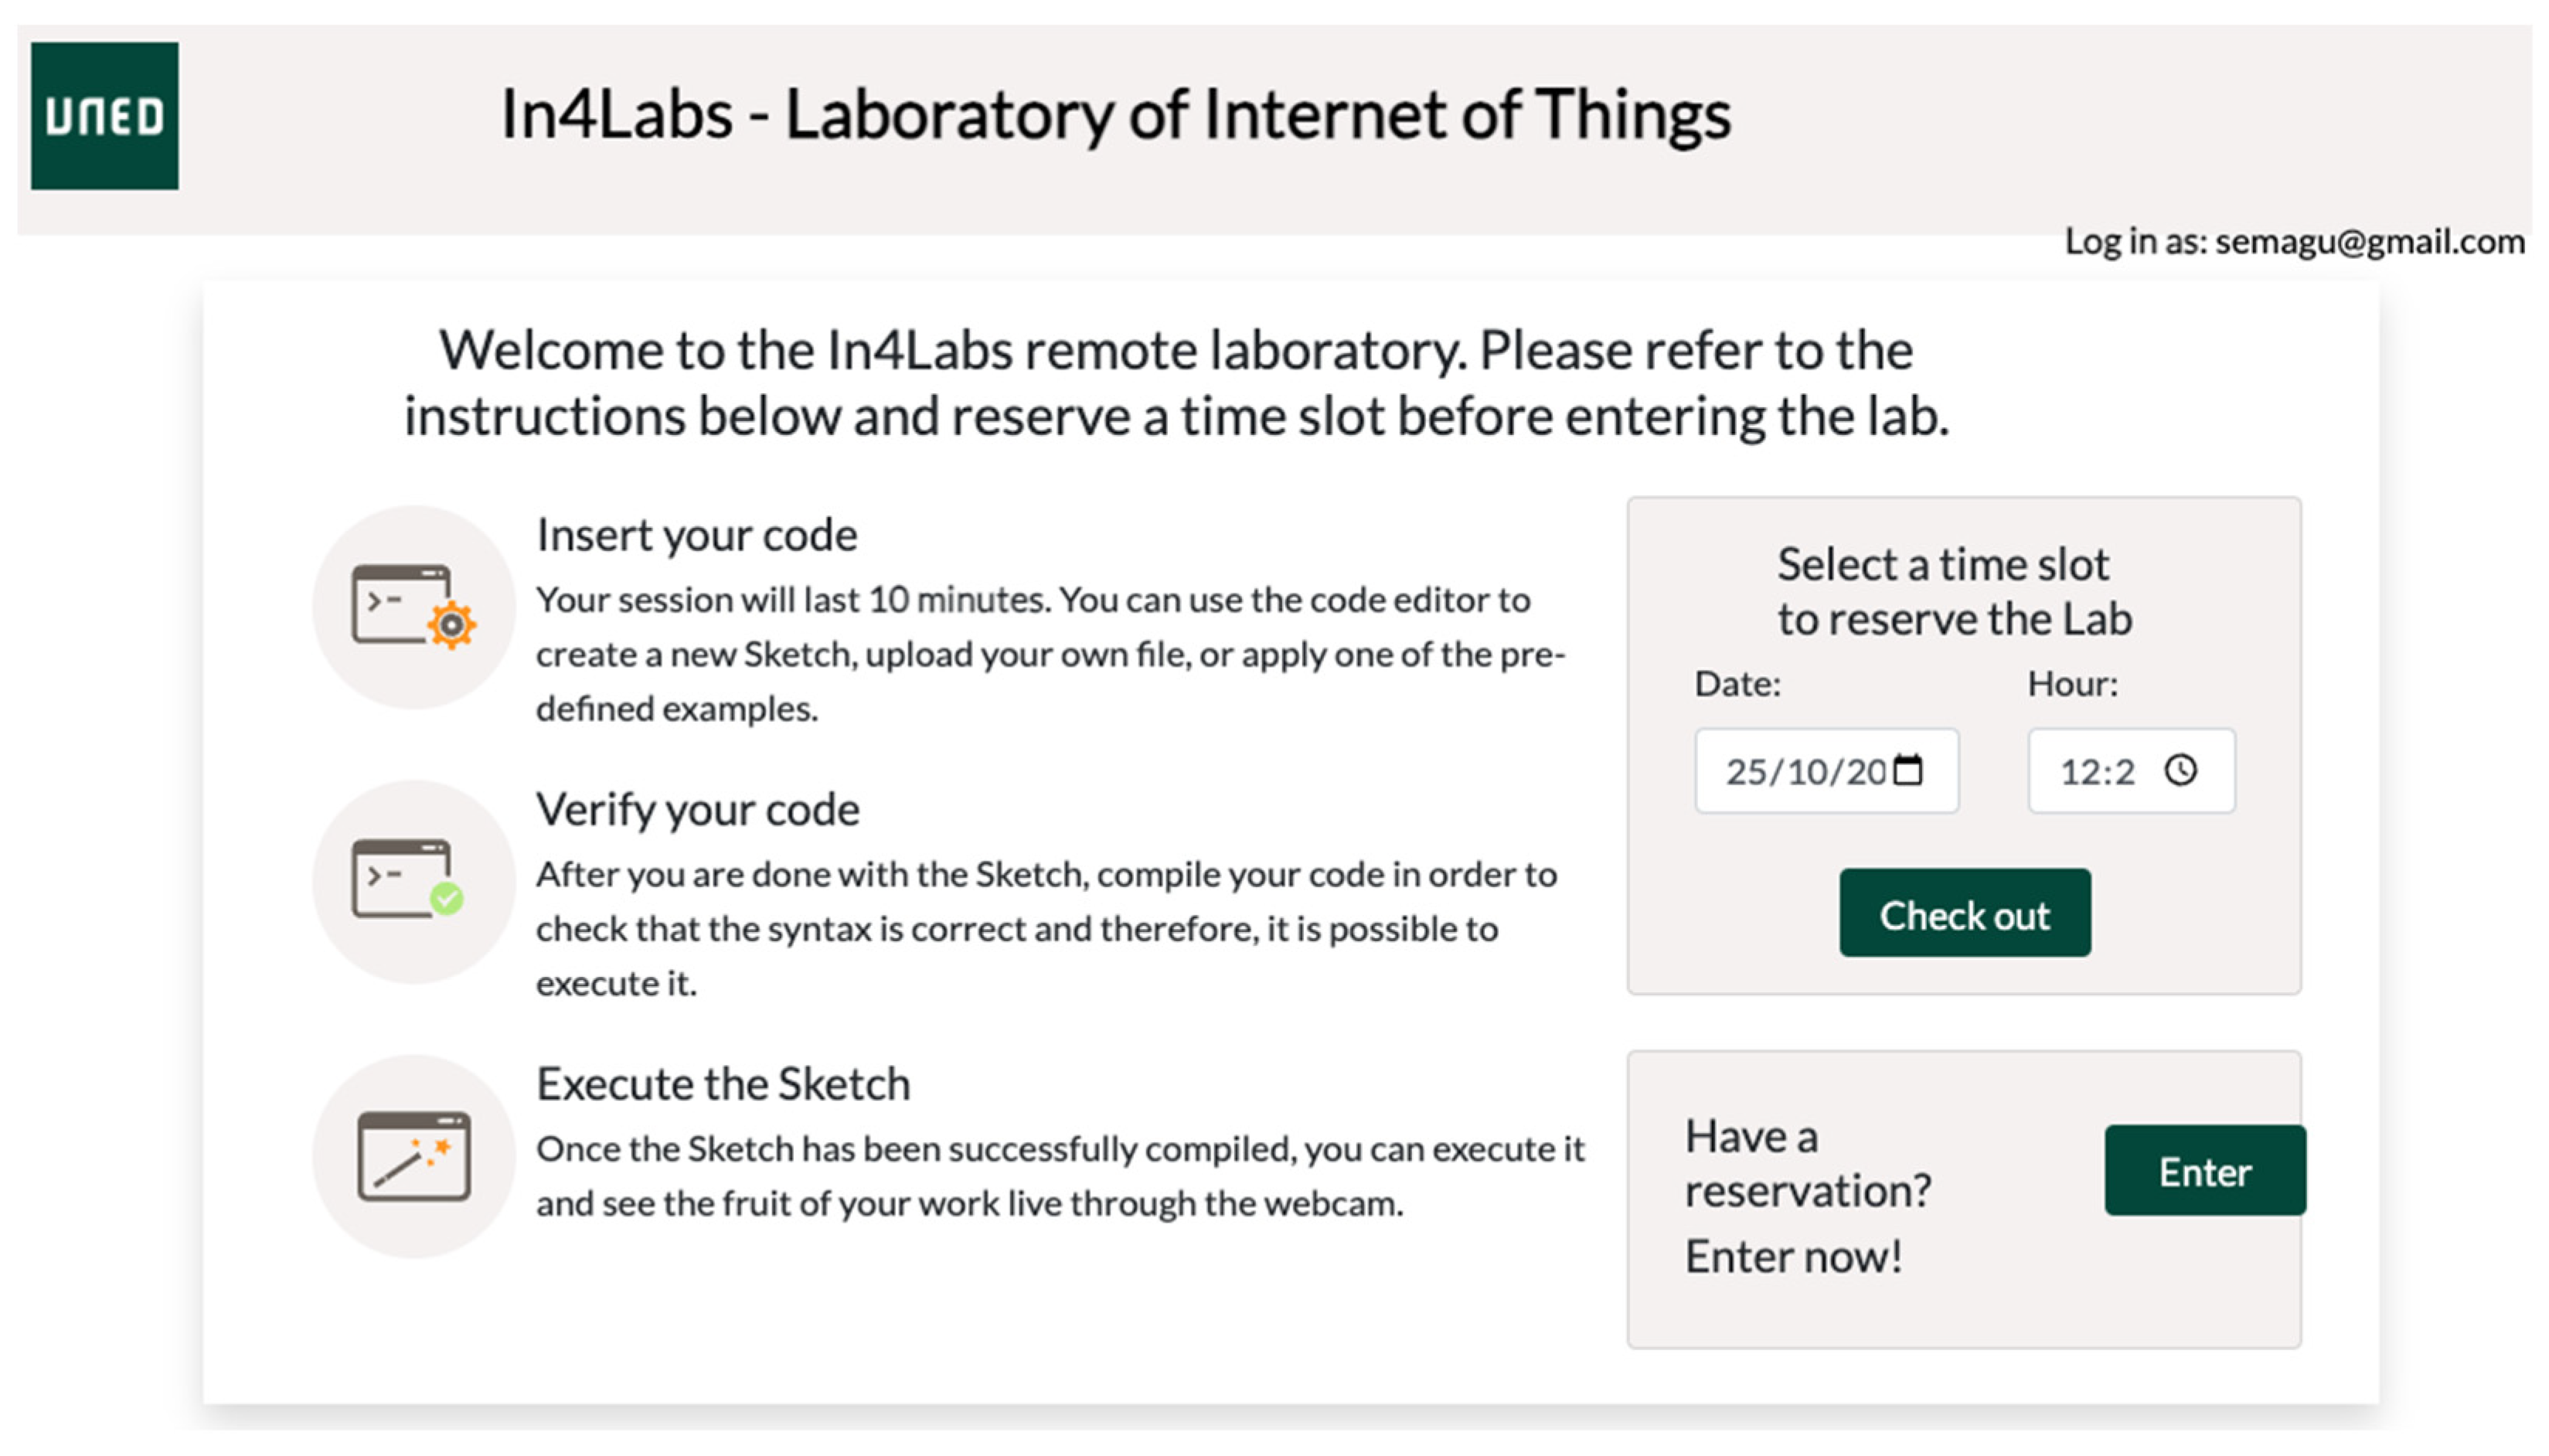Click the "Insert your code" heading

tap(697, 535)
